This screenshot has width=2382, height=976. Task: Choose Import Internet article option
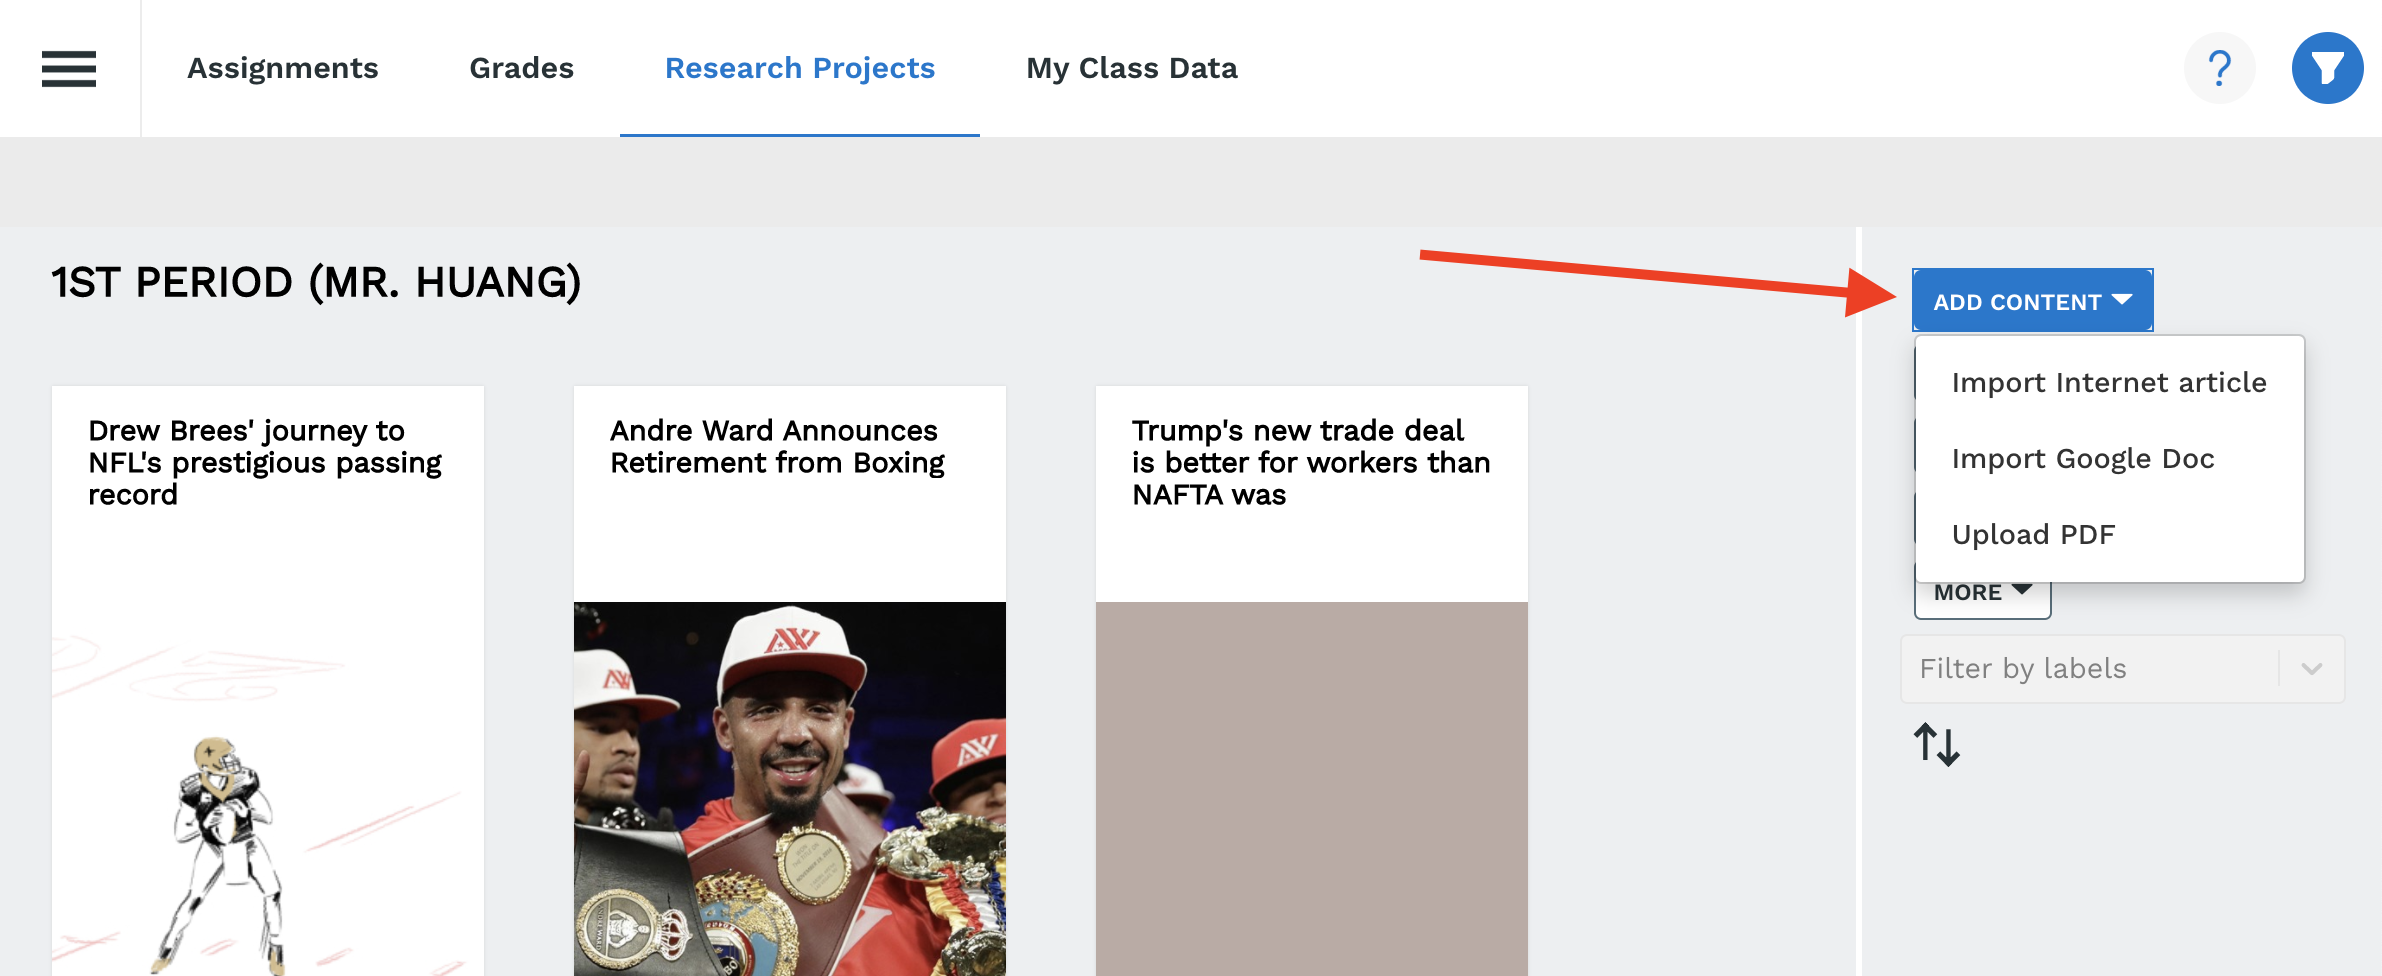click(x=2108, y=383)
